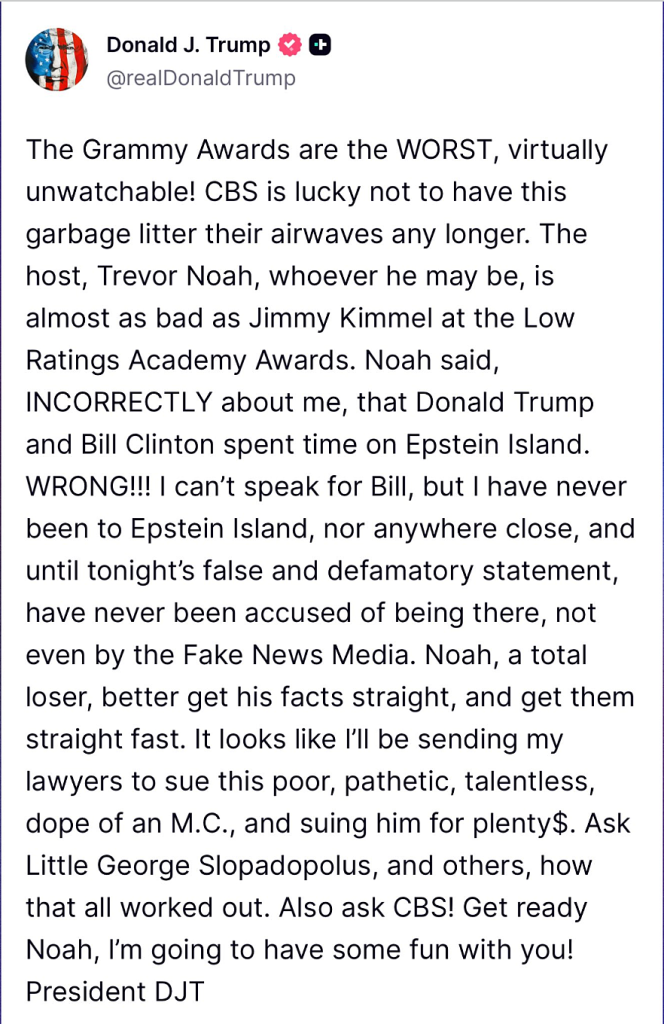Click the pink verified checkmark badge
This screenshot has width=664, height=1024.
pos(290,45)
